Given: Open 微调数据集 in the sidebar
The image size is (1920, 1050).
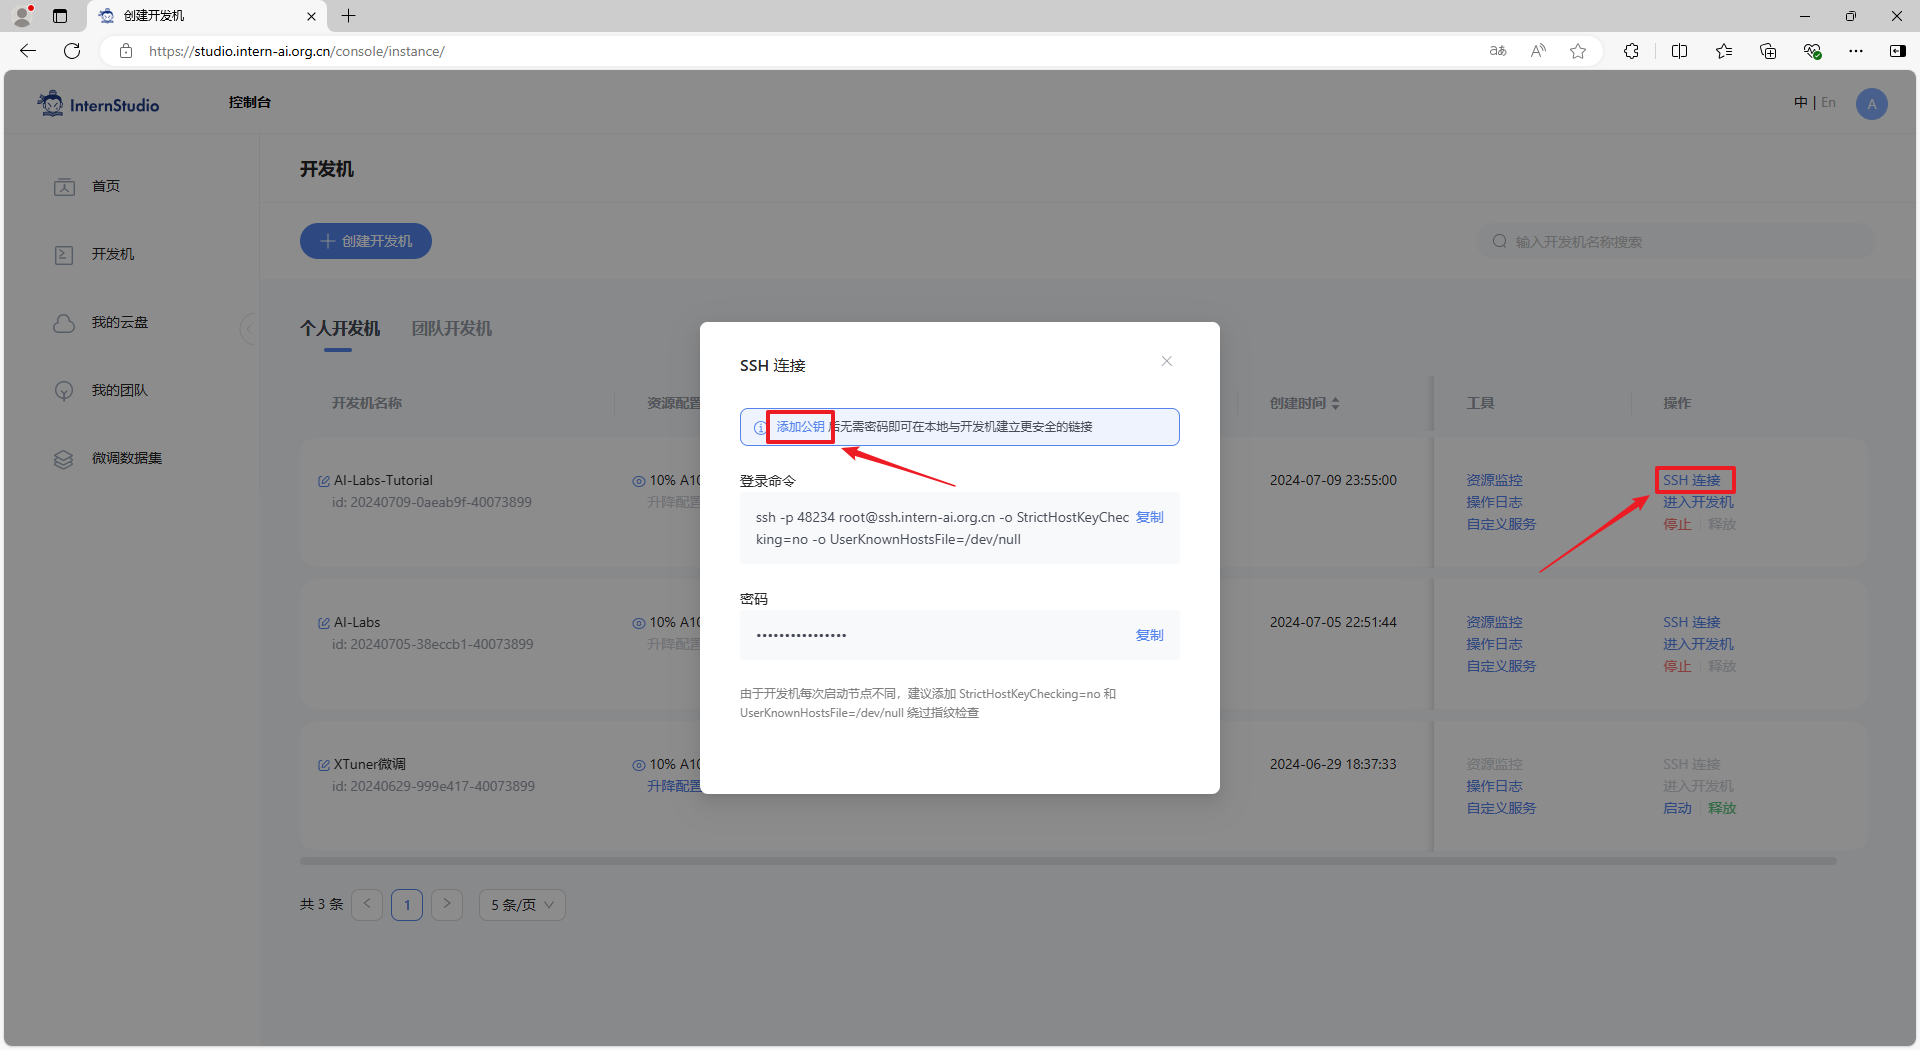Looking at the screenshot, I should click(x=127, y=458).
